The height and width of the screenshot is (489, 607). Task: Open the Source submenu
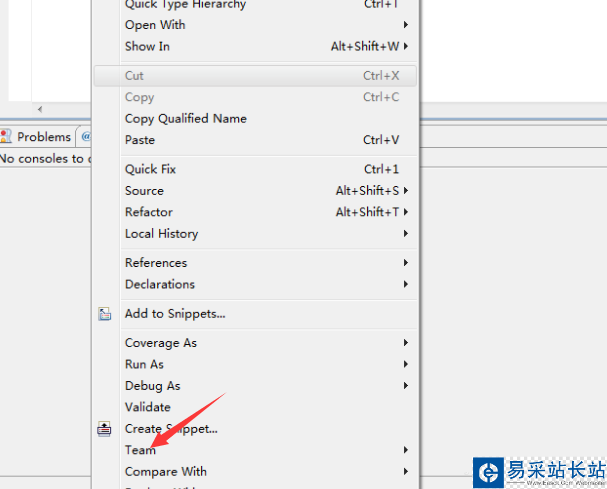point(144,191)
